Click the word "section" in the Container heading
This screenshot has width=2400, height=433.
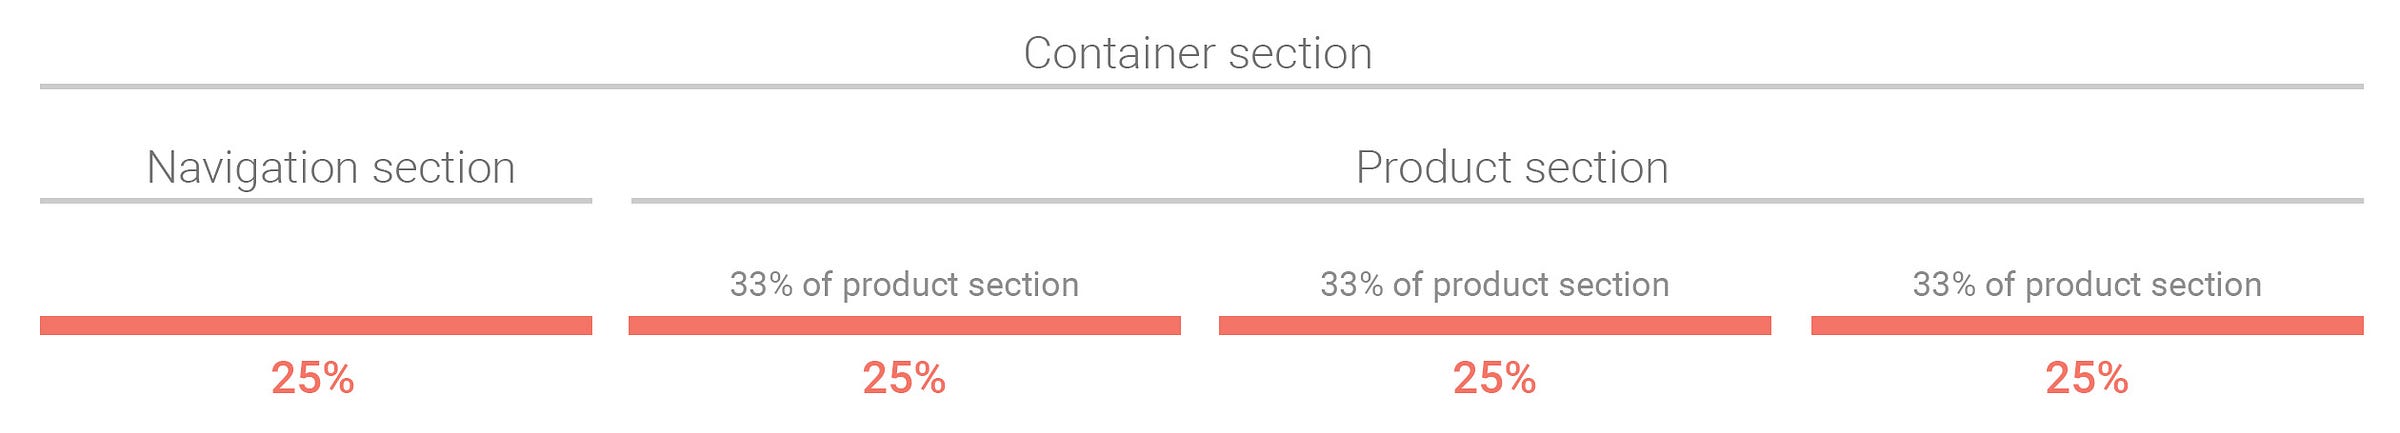tap(1300, 53)
